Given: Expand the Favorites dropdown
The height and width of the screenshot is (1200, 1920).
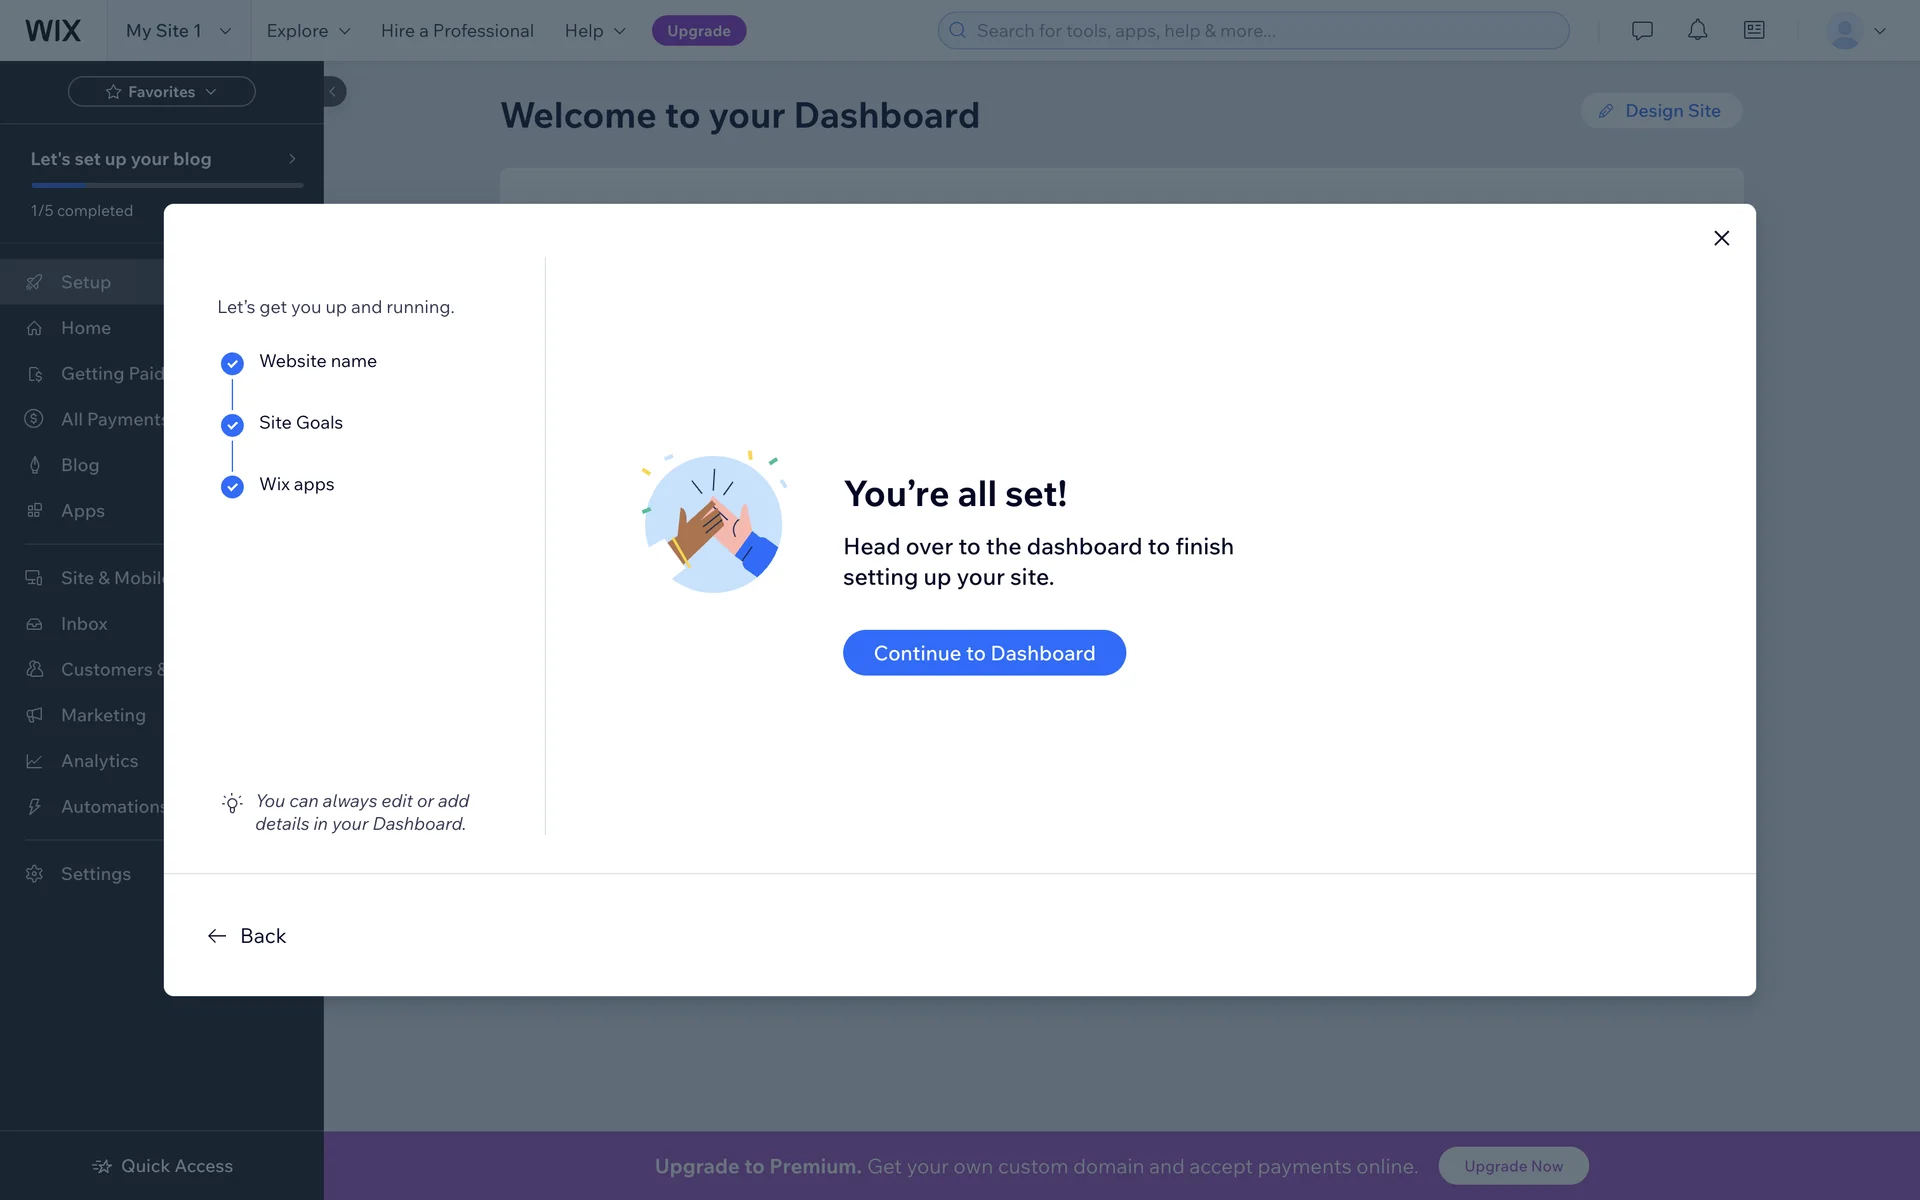Looking at the screenshot, I should (x=161, y=91).
